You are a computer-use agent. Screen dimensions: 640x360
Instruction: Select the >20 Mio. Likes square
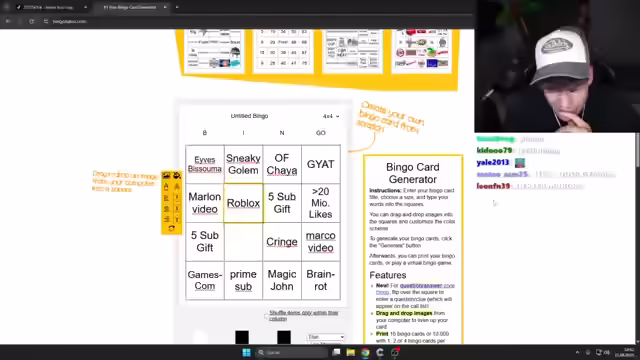(321, 203)
